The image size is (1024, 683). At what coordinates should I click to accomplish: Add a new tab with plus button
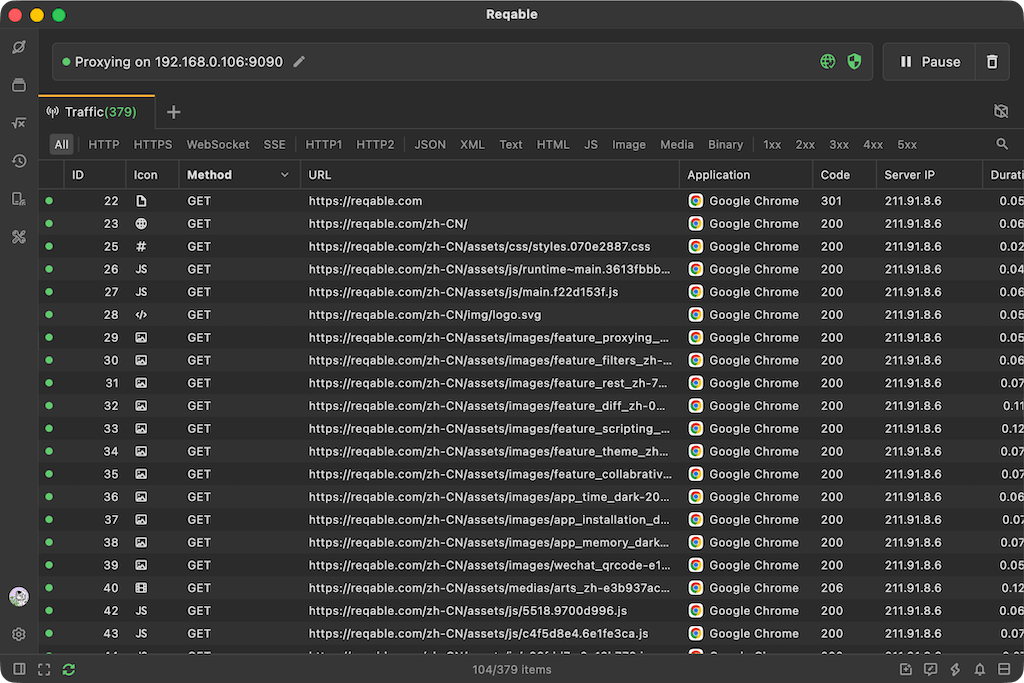pyautogui.click(x=173, y=112)
